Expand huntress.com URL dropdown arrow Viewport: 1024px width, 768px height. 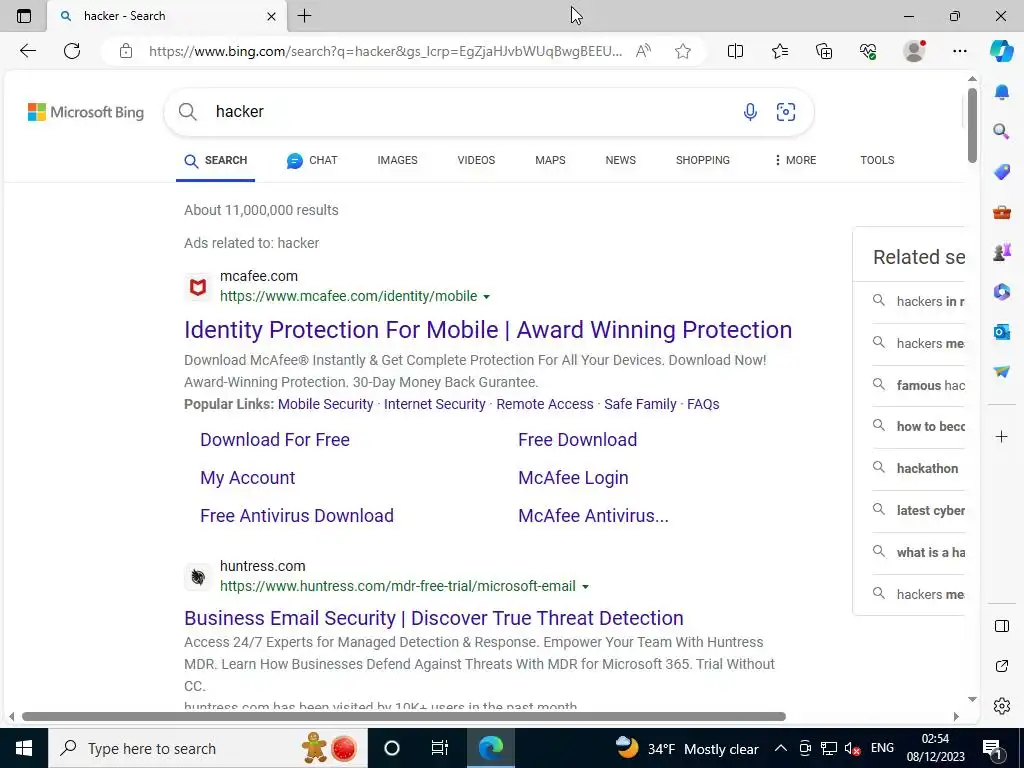pyautogui.click(x=585, y=587)
